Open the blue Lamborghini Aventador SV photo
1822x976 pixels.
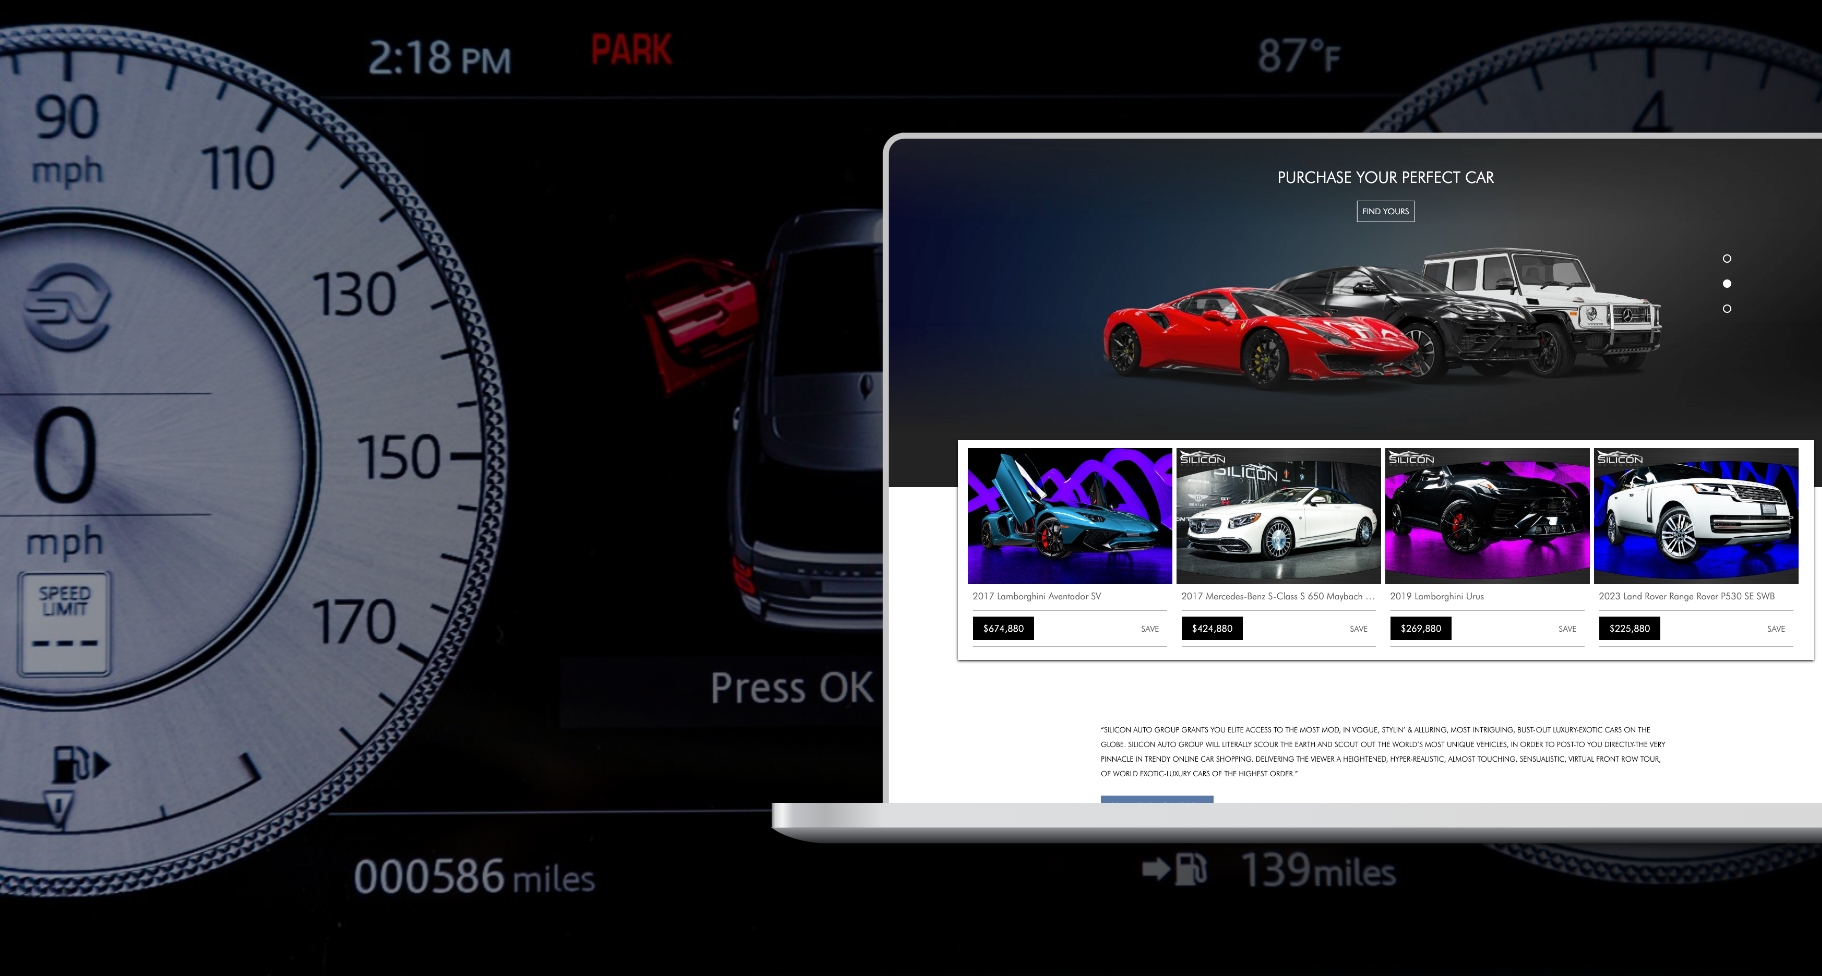coord(1070,516)
